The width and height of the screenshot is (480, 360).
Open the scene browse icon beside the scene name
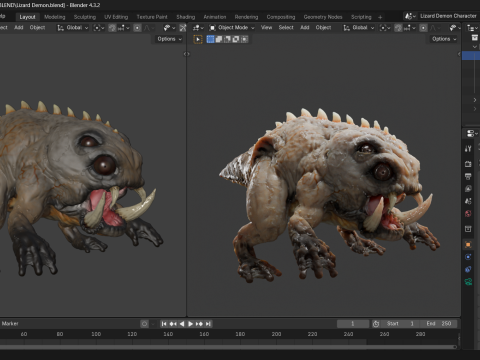point(410,16)
